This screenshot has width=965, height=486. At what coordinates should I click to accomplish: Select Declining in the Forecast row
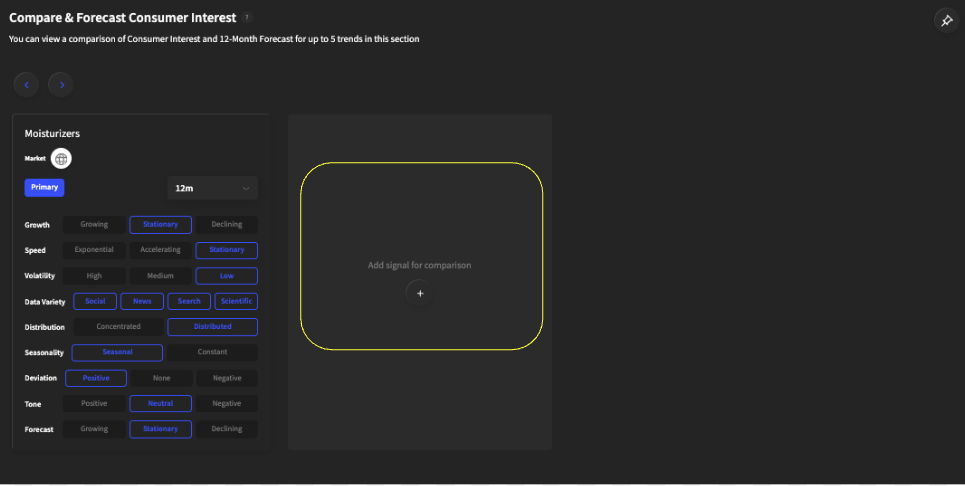pos(226,429)
